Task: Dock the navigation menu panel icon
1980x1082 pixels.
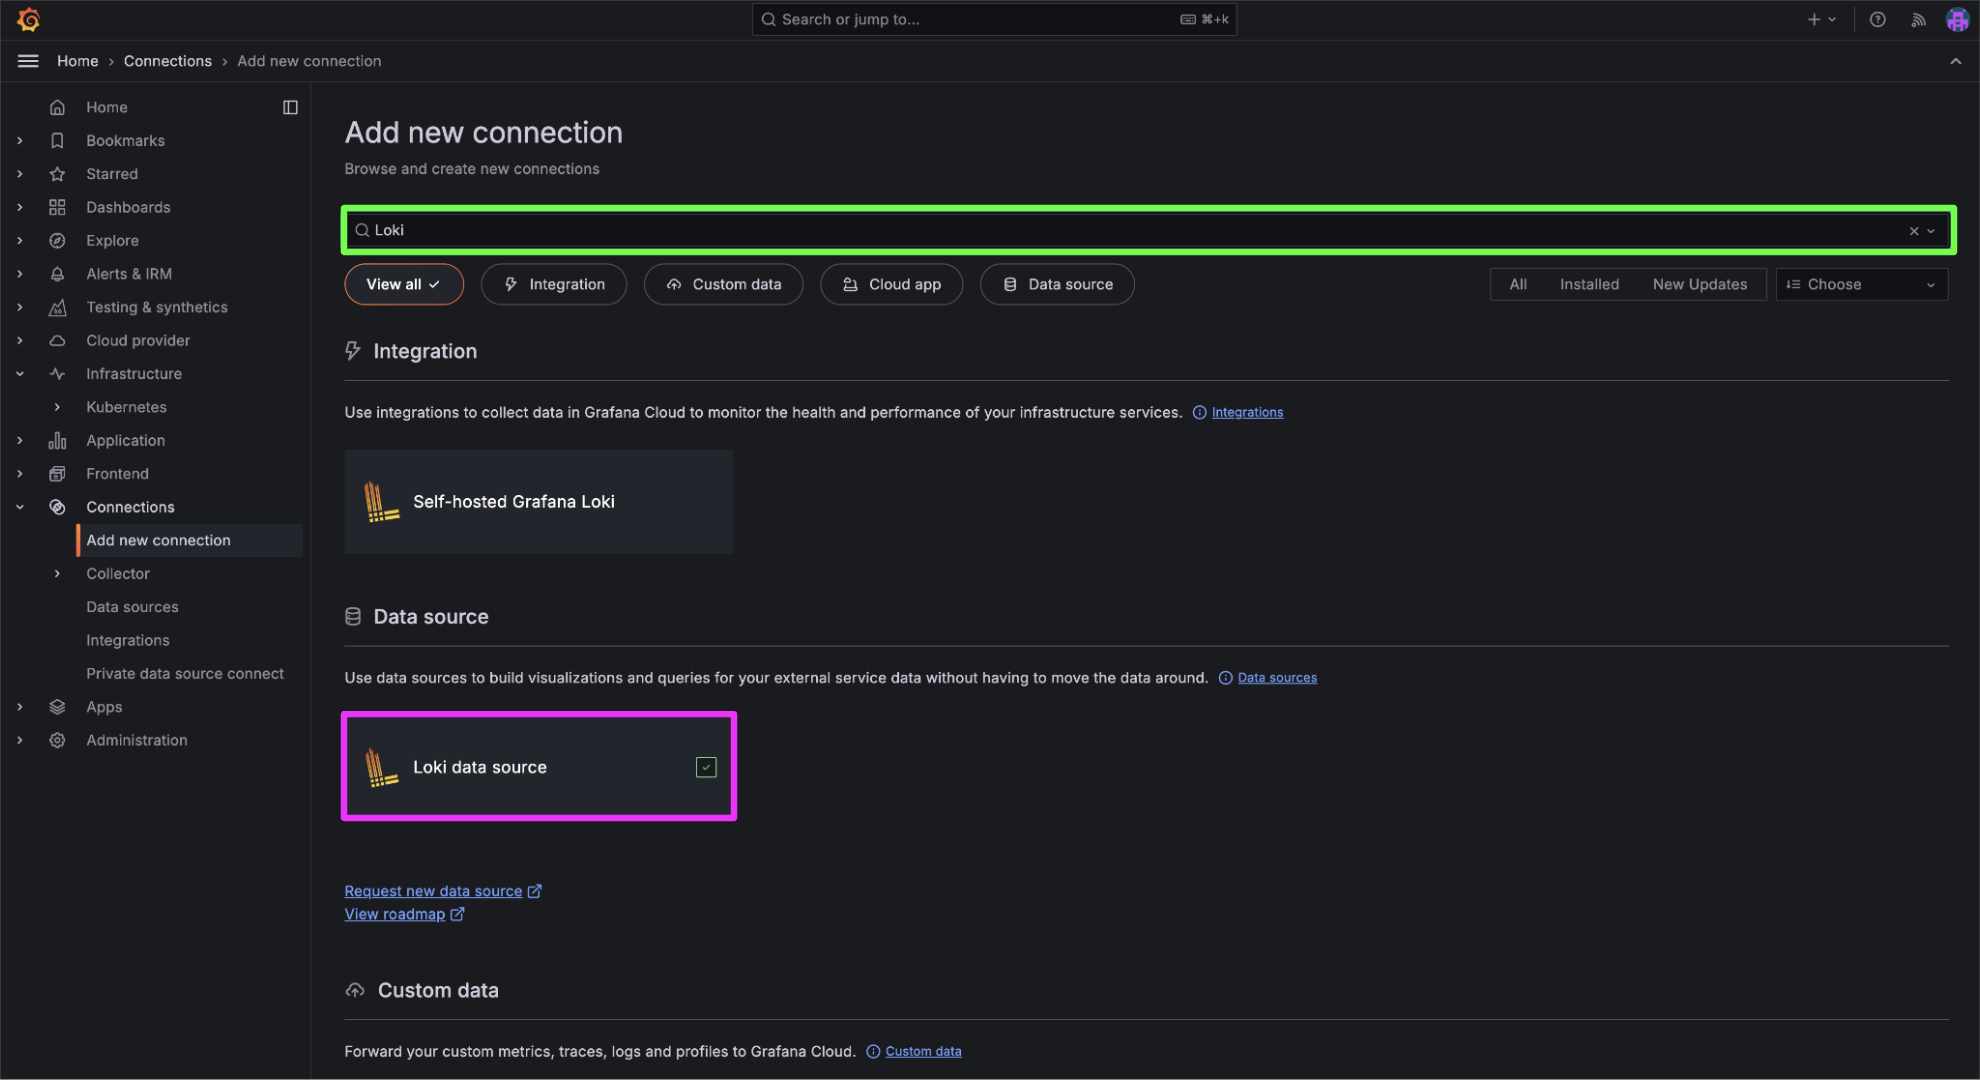Action: tap(290, 107)
